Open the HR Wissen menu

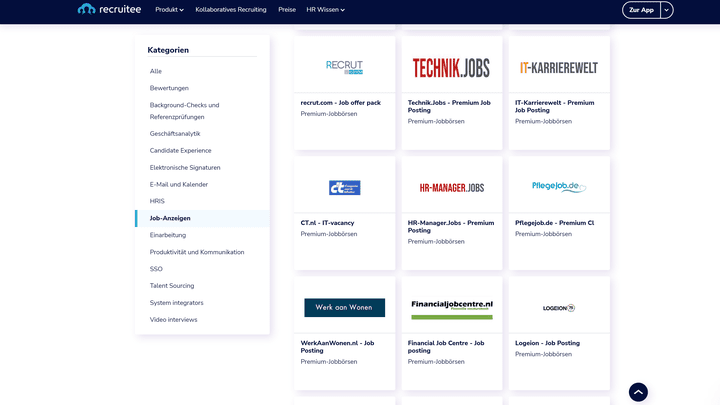pos(325,10)
